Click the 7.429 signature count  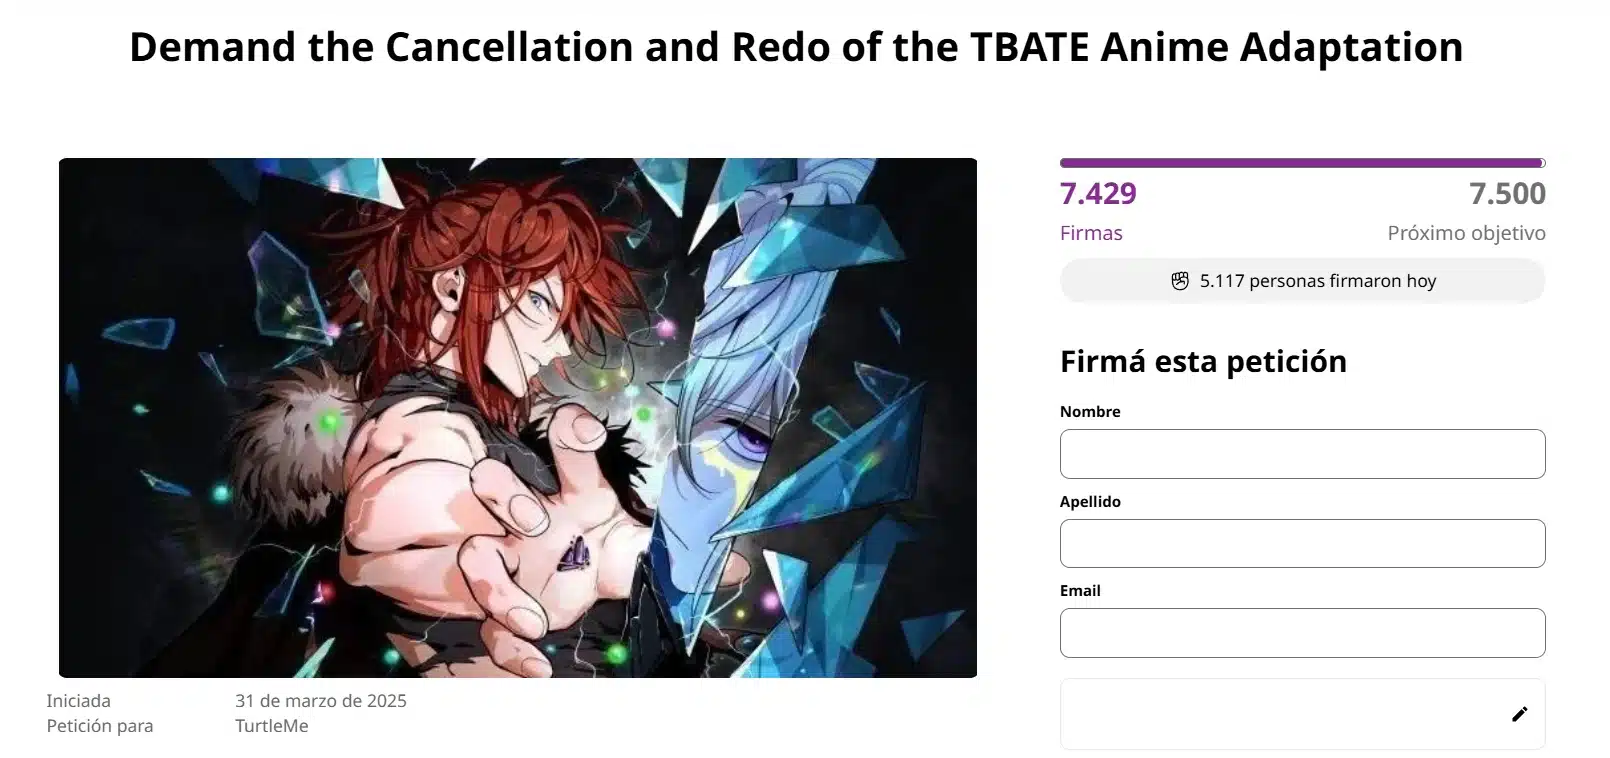click(1098, 193)
